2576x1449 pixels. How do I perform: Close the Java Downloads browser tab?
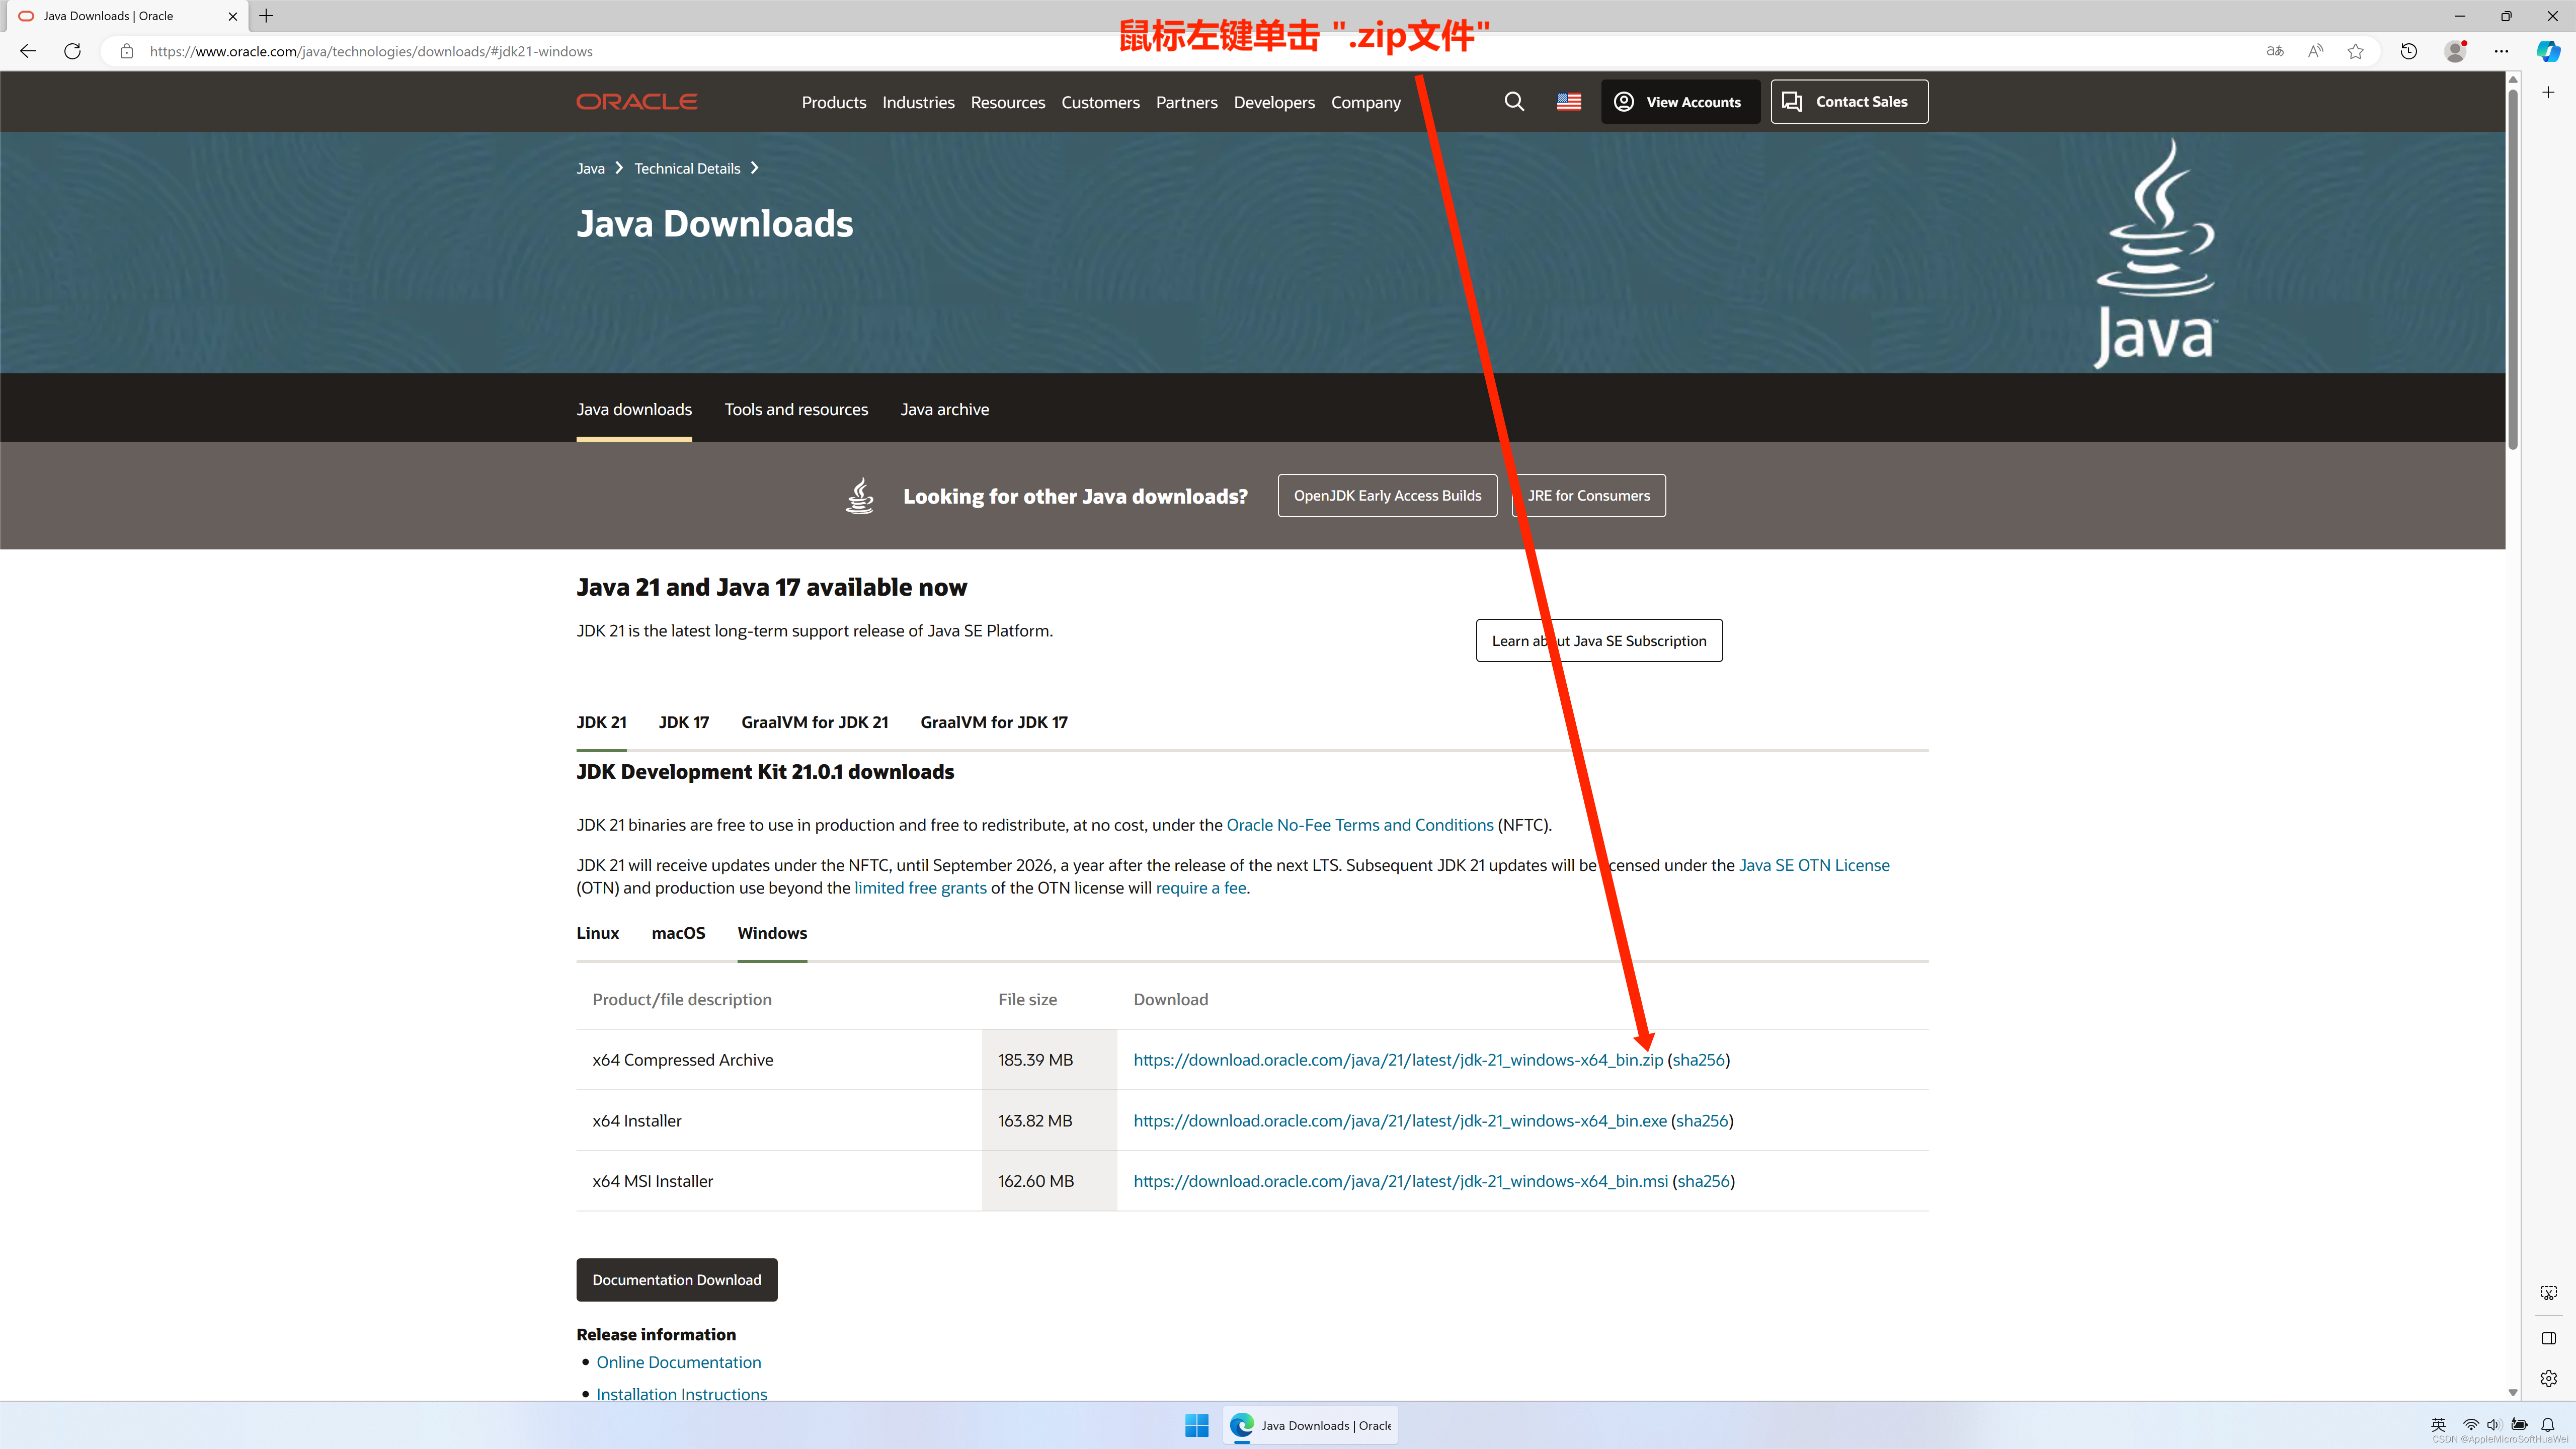[x=232, y=16]
